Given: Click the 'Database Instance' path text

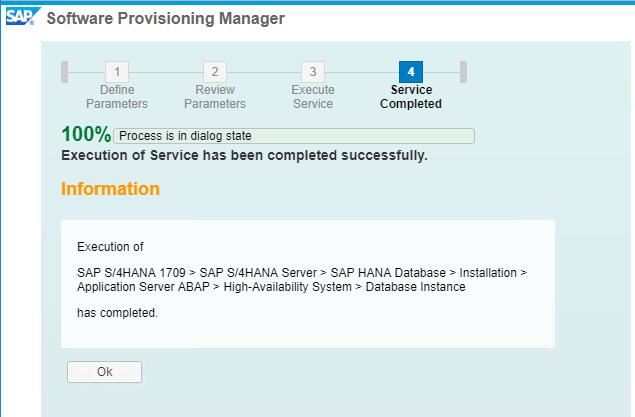Looking at the screenshot, I should point(416,287).
